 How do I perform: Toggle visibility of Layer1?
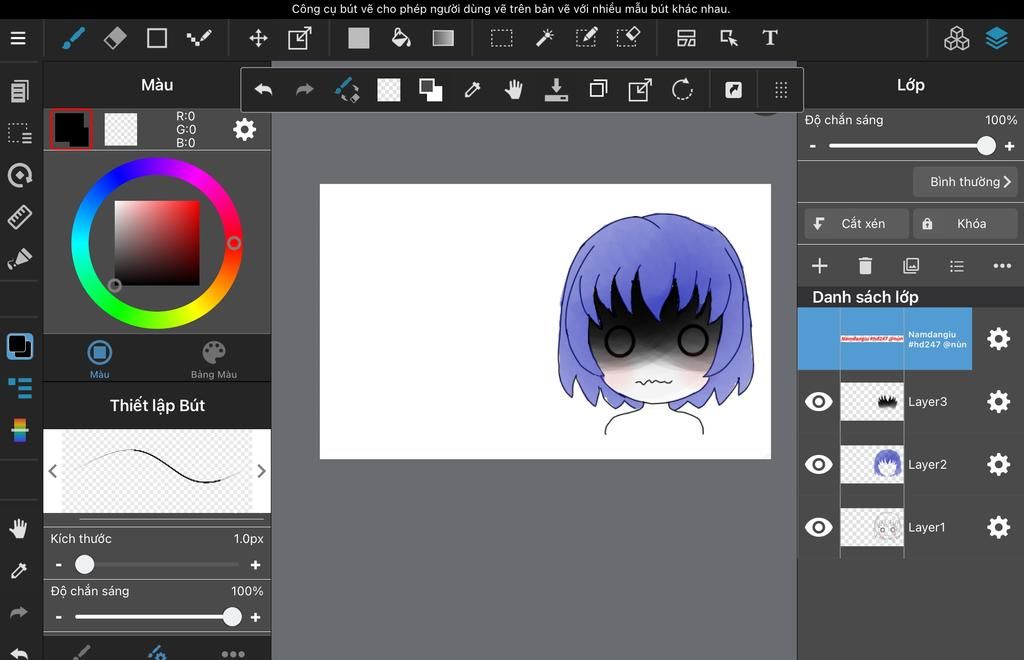tap(818, 527)
